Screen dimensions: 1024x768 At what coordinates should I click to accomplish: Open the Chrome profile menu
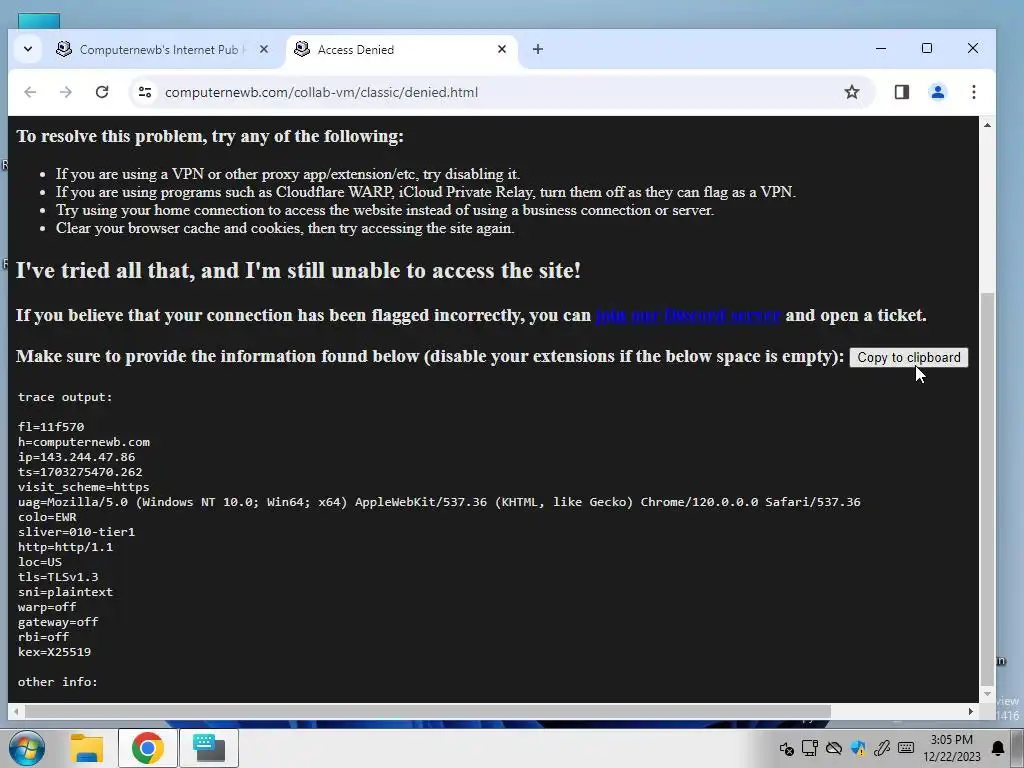[x=938, y=92]
